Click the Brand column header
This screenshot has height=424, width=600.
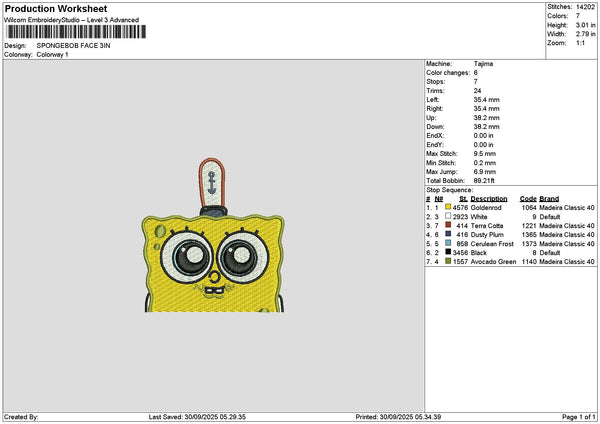point(549,199)
